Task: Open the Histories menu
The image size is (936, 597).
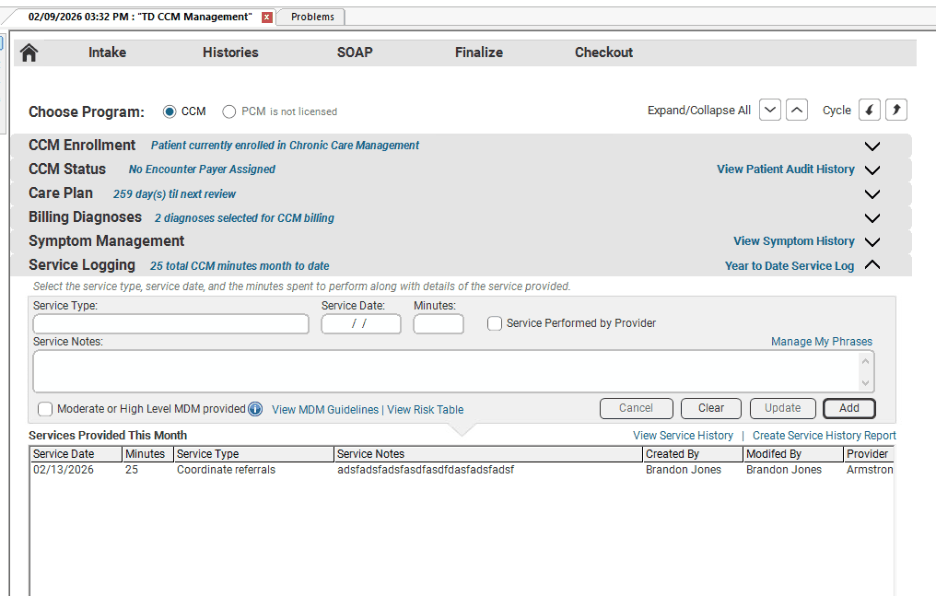Action: (x=230, y=53)
